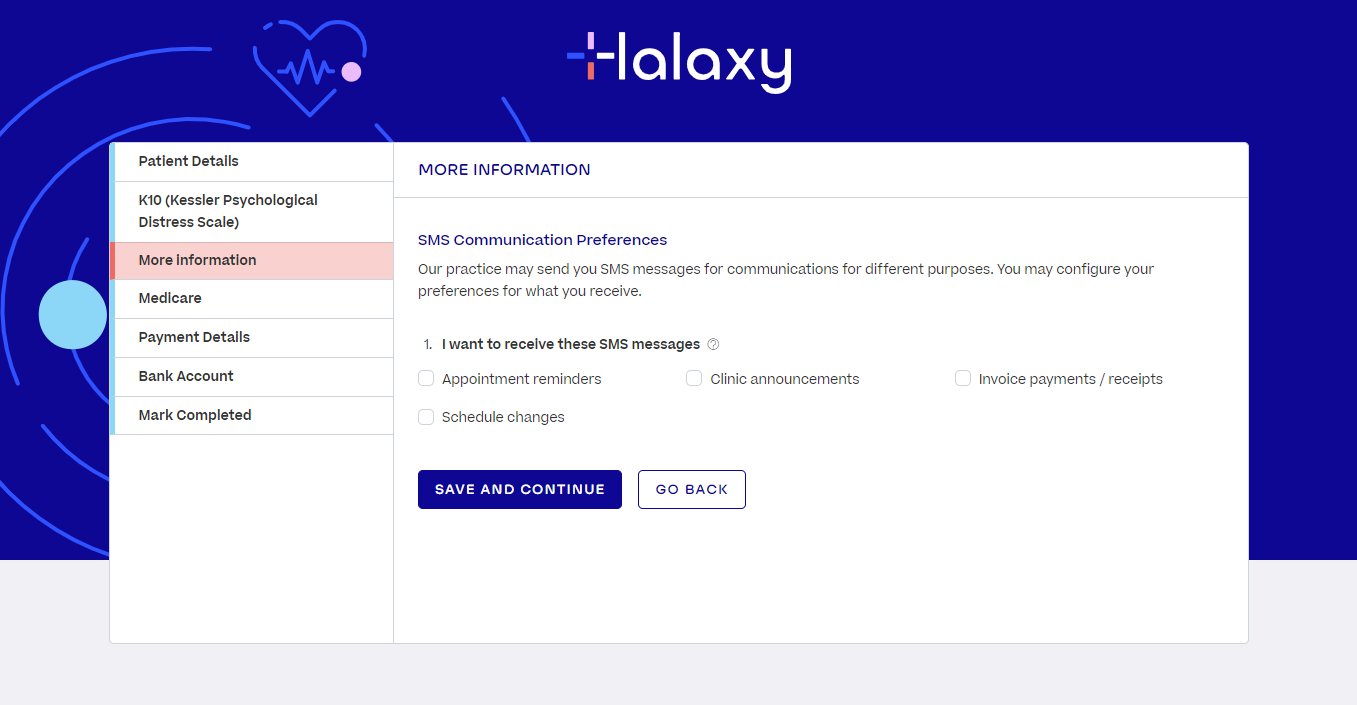This screenshot has height=705, width=1357.
Task: Click the SMS Communication Preferences heading
Action: [542, 240]
